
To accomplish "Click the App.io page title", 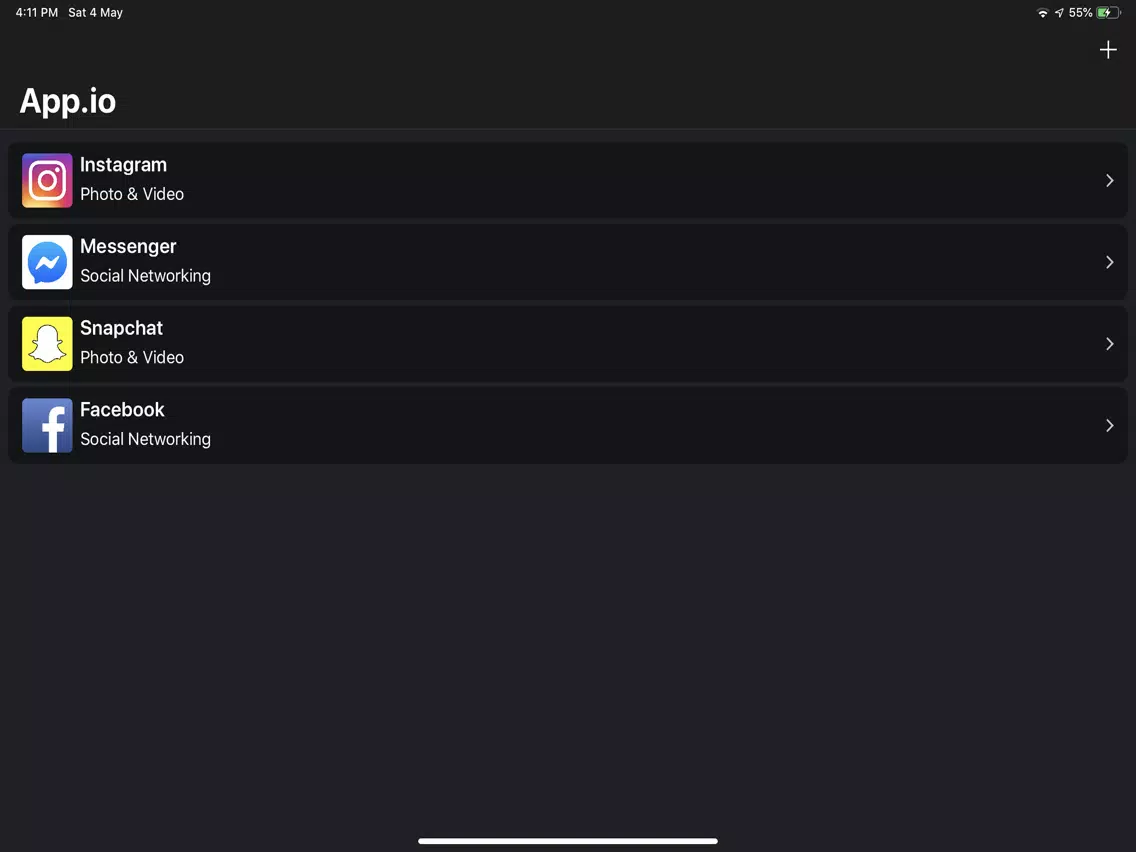I will tap(67, 101).
